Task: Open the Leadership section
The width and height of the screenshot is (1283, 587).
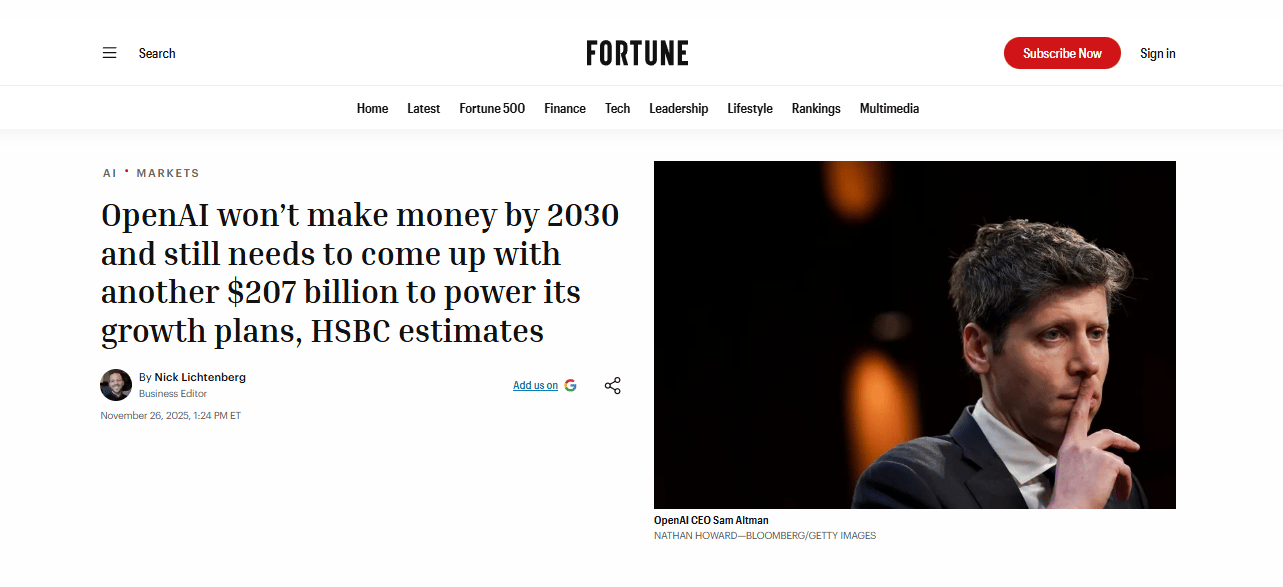Action: tap(678, 108)
